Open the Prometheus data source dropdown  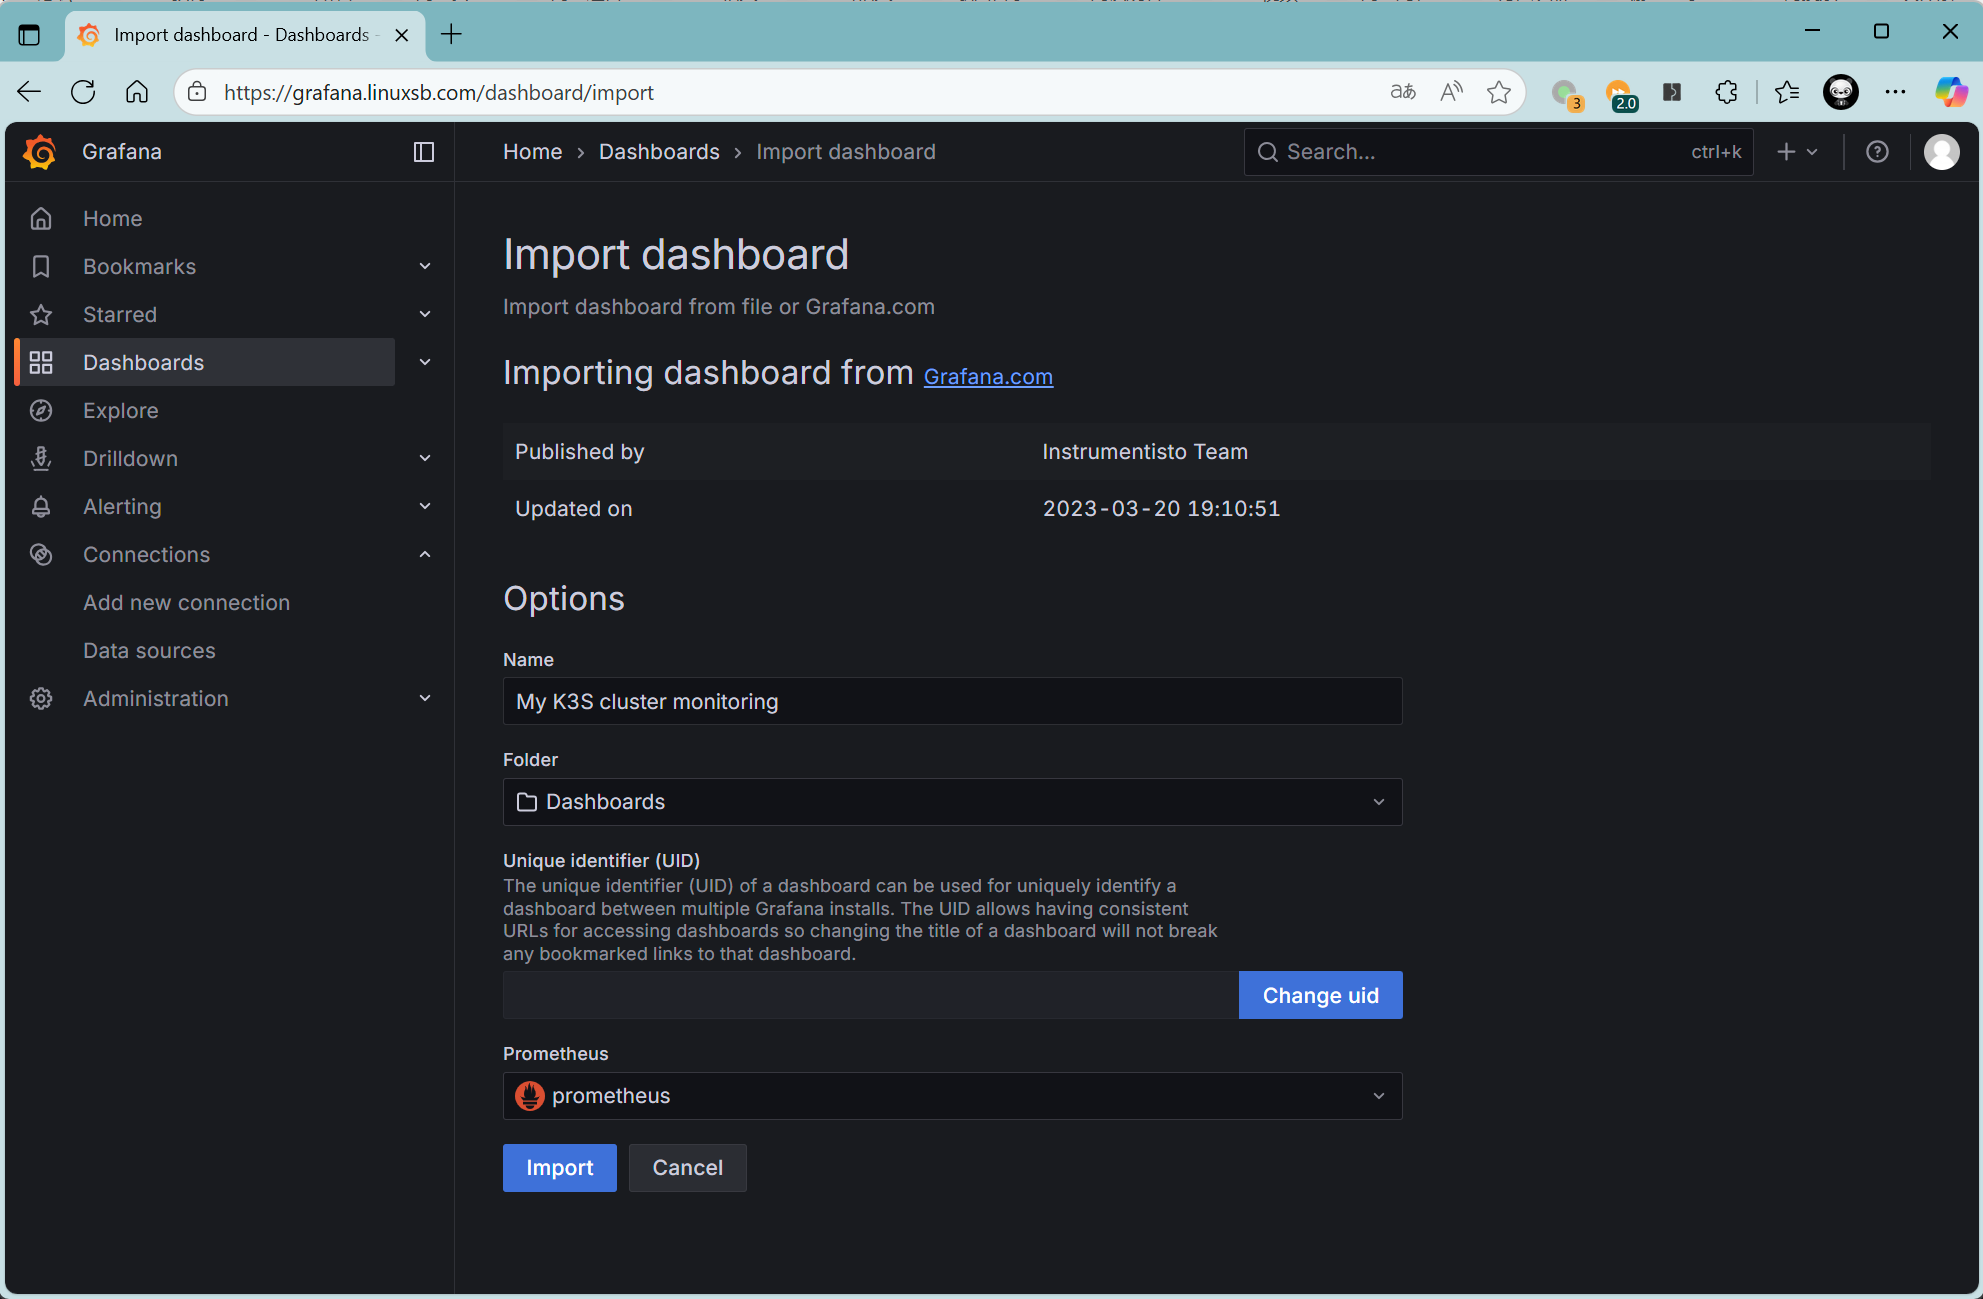(951, 1096)
